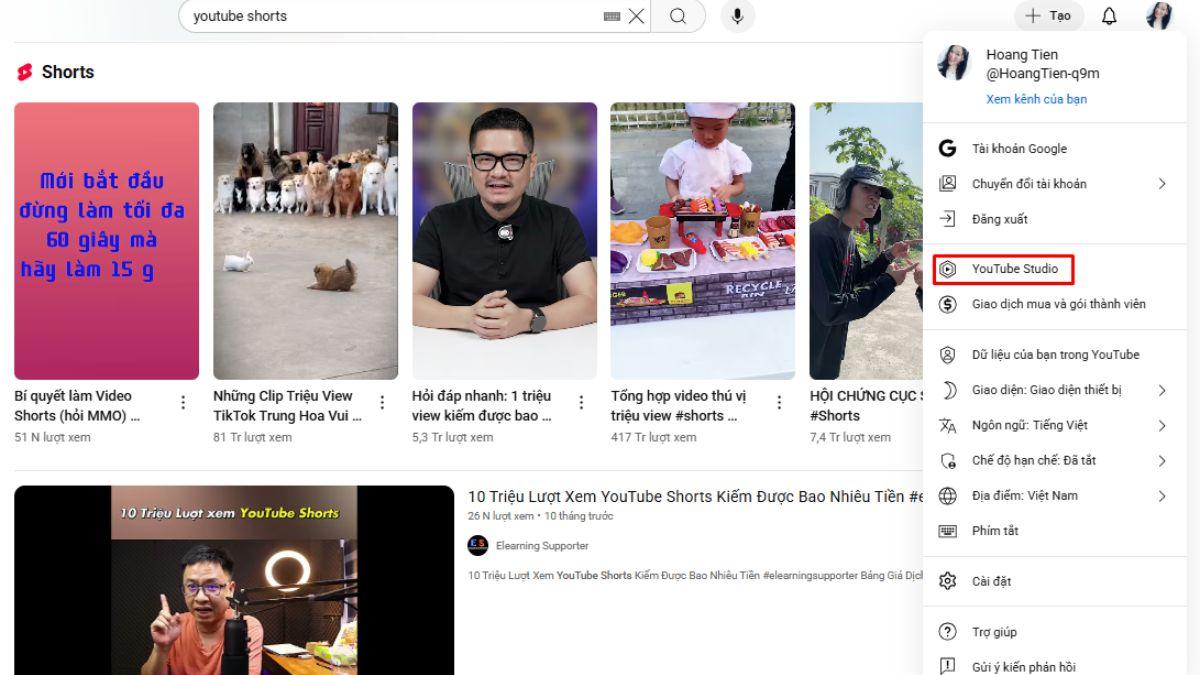Click the Shorts logo icon

[25, 72]
